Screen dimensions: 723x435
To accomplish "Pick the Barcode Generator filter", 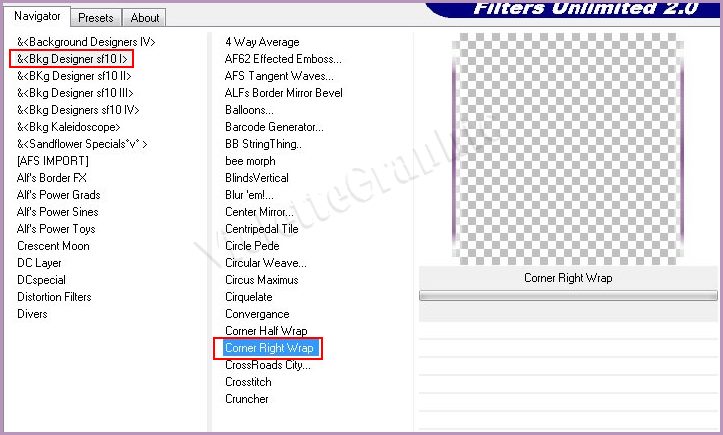I will tap(274, 127).
